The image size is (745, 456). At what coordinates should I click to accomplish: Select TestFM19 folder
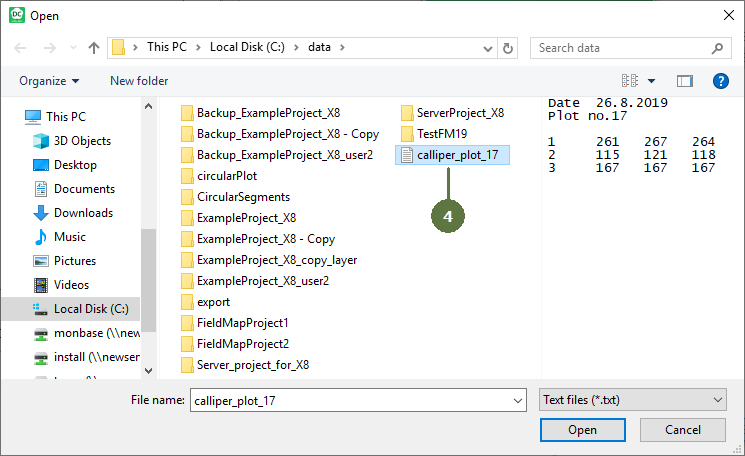pyautogui.click(x=434, y=134)
